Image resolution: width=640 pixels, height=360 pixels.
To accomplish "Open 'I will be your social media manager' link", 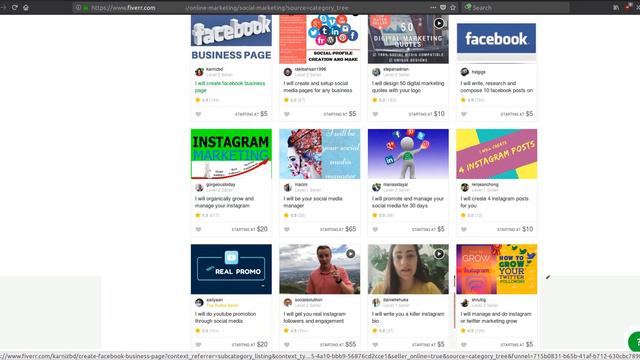I will 313,202.
